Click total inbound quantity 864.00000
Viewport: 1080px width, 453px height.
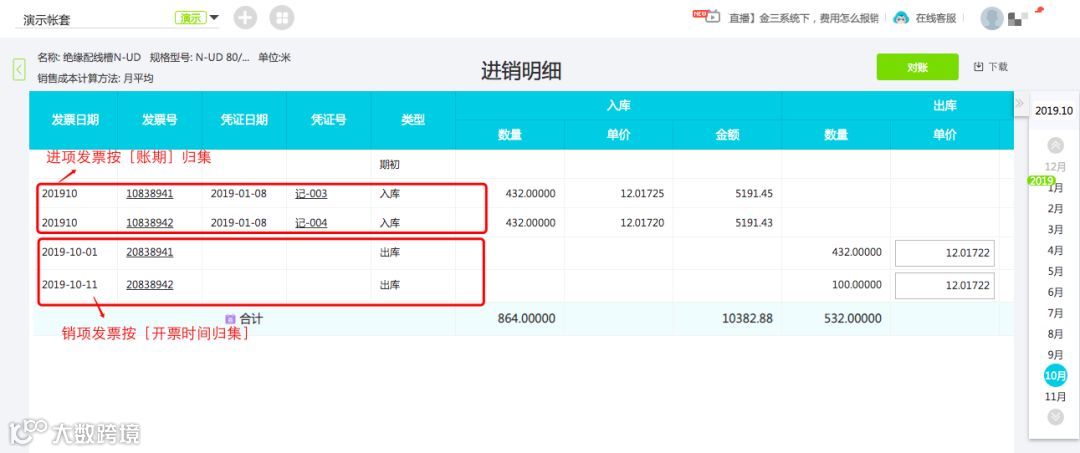526,319
